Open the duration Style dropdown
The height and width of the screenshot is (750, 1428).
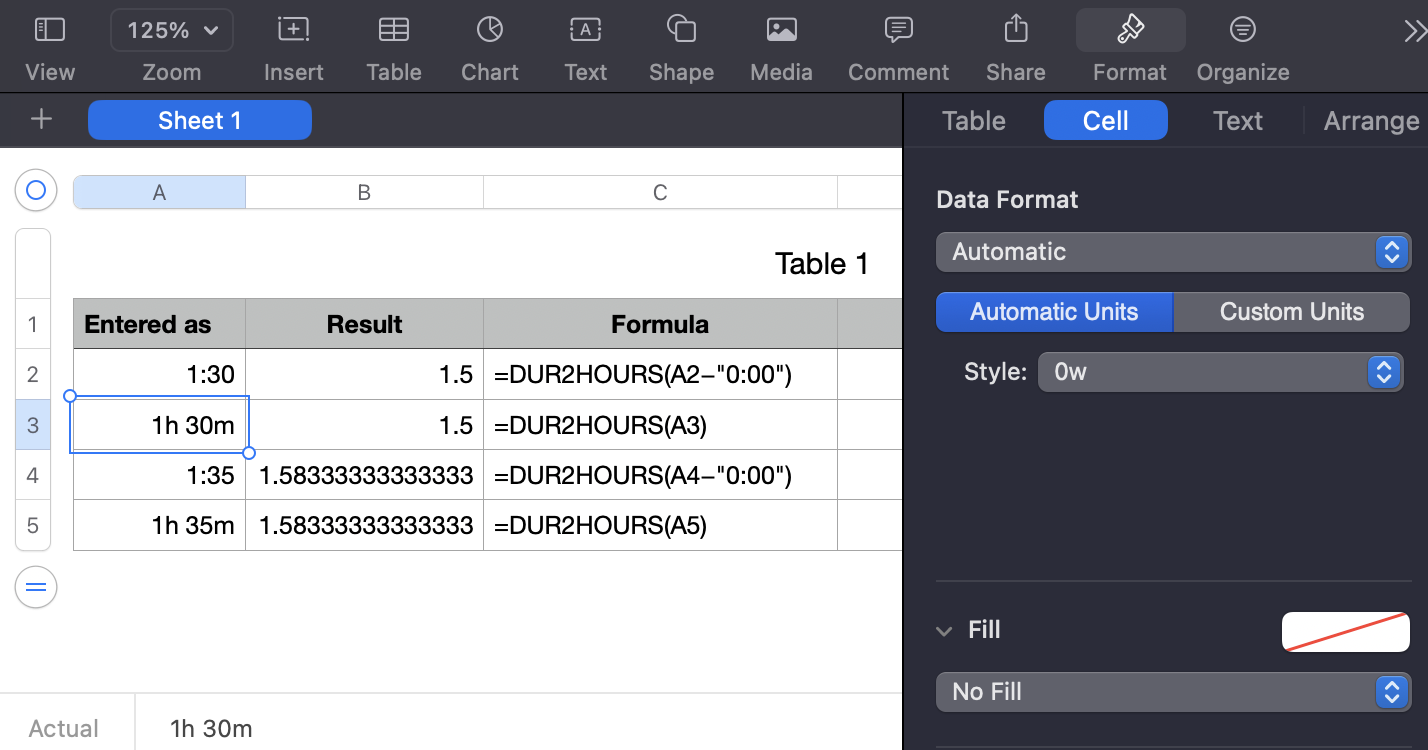coord(1220,372)
